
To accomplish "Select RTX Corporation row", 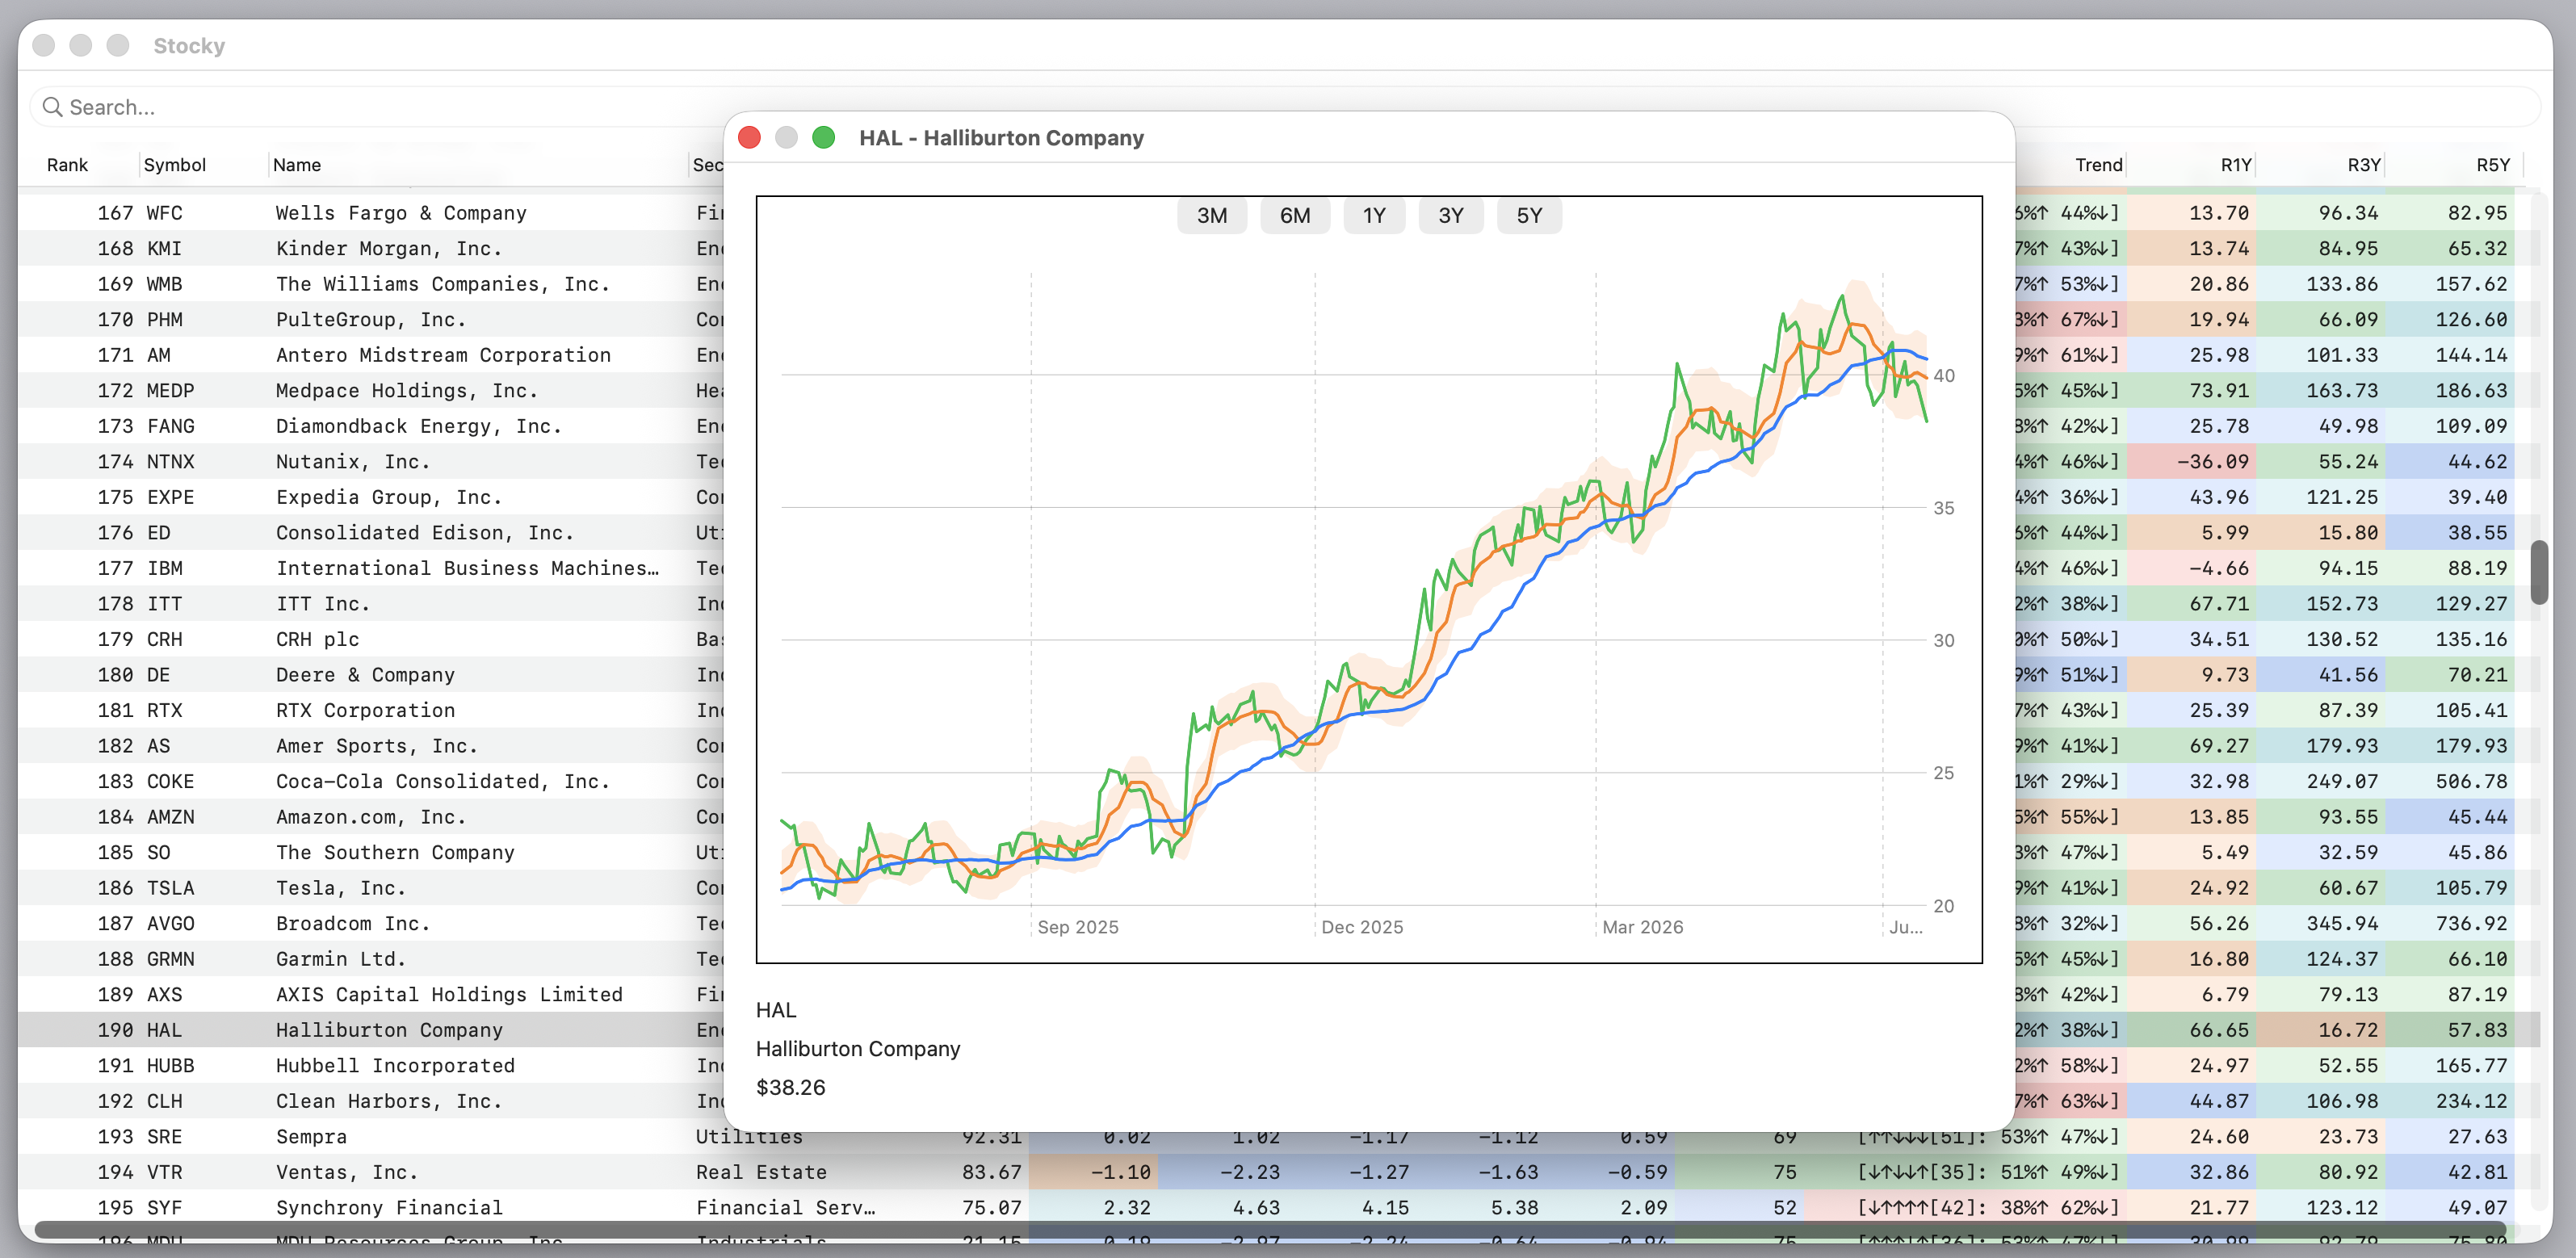I will click(1280, 710).
